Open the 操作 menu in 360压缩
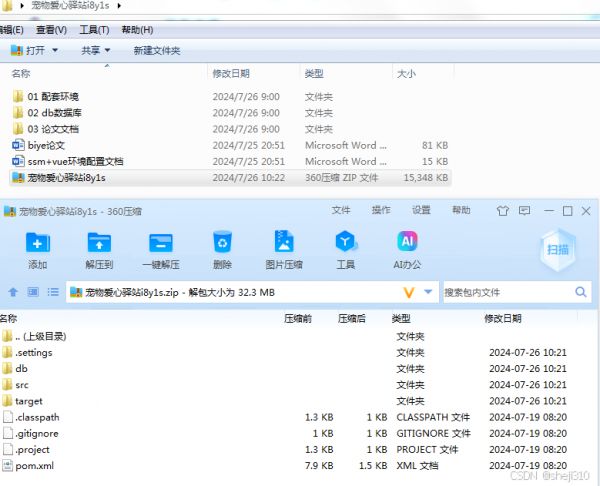 381,210
